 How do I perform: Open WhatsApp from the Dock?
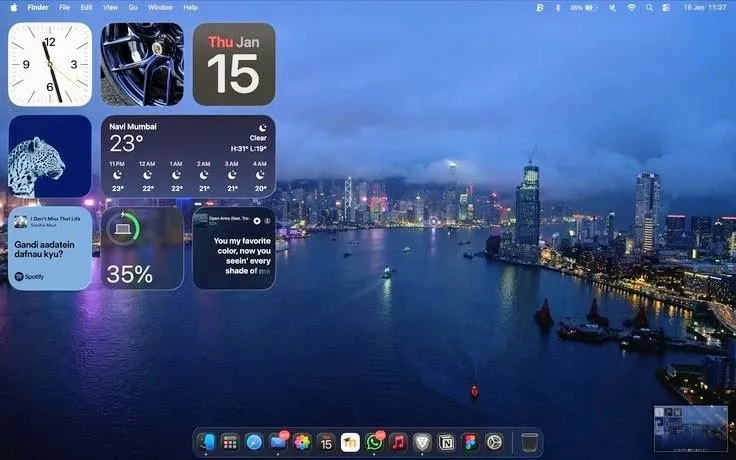374,442
